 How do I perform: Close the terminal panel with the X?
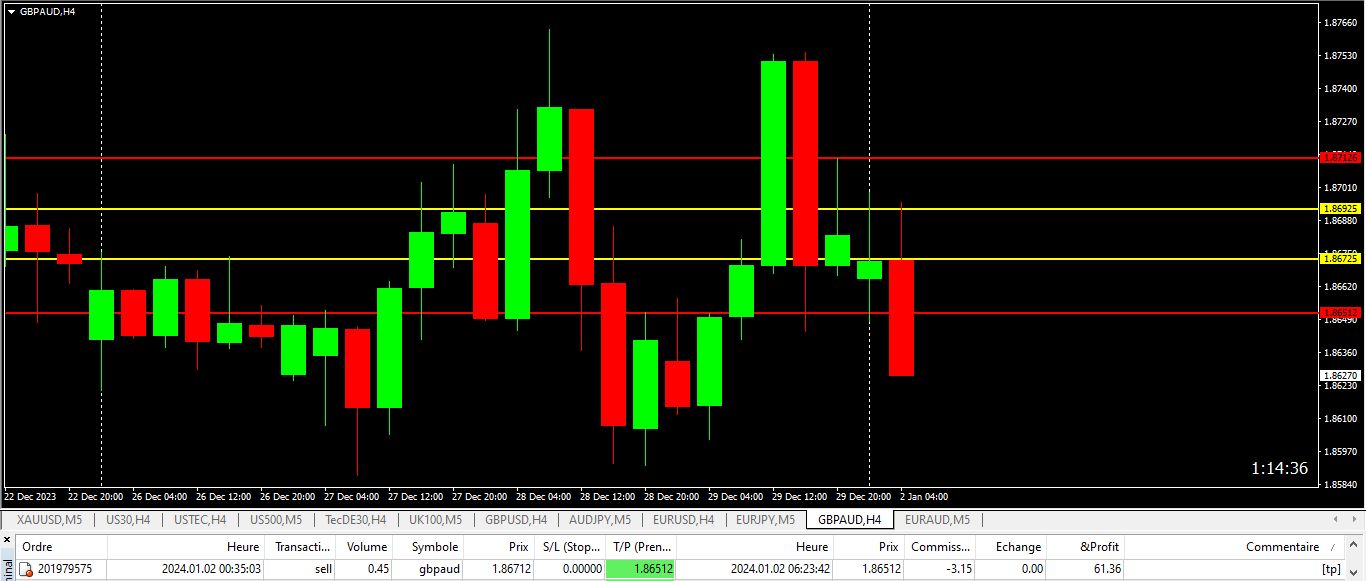(x=6, y=541)
